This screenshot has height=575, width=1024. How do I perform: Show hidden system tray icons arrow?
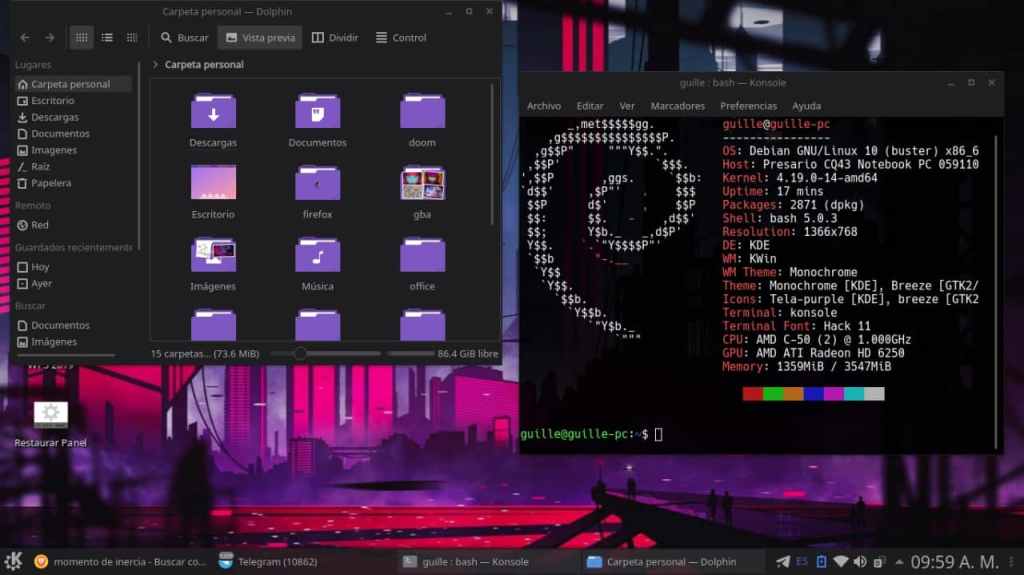click(x=898, y=562)
